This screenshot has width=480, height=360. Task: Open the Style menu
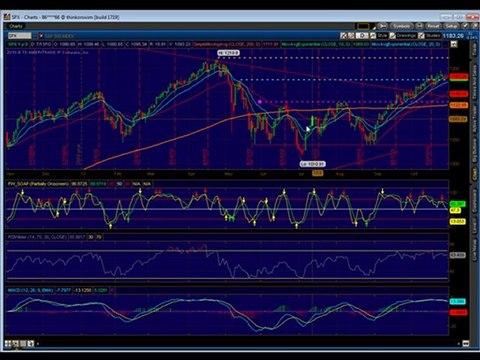(382, 36)
